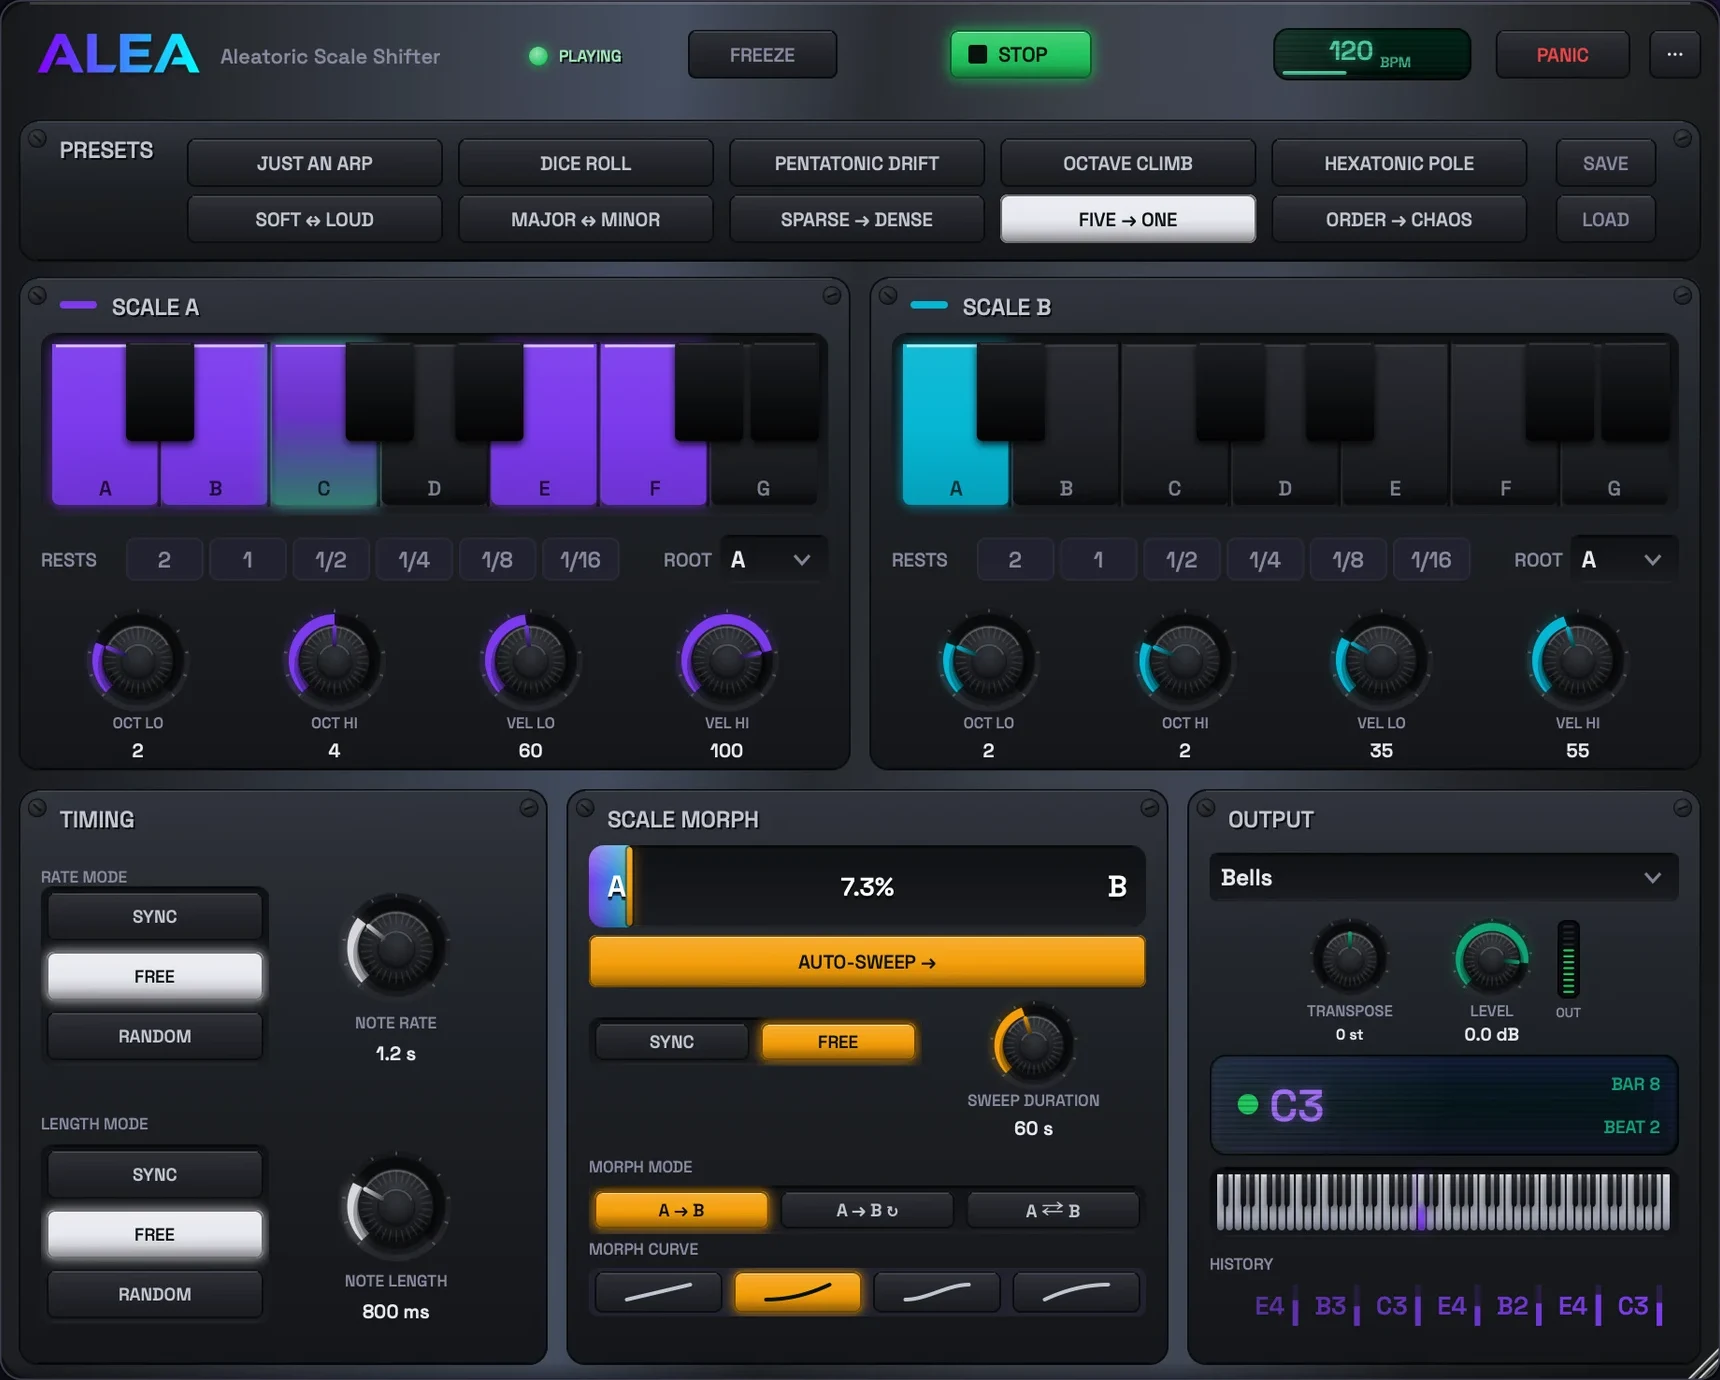Click the Scale A VEL LO knob
Image resolution: width=1720 pixels, height=1380 pixels.
pyautogui.click(x=530, y=660)
